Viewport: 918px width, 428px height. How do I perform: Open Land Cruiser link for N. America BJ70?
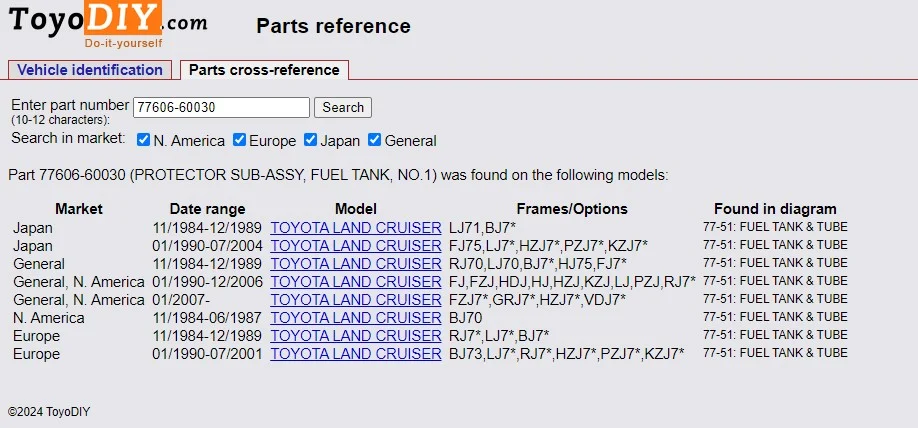tap(355, 318)
